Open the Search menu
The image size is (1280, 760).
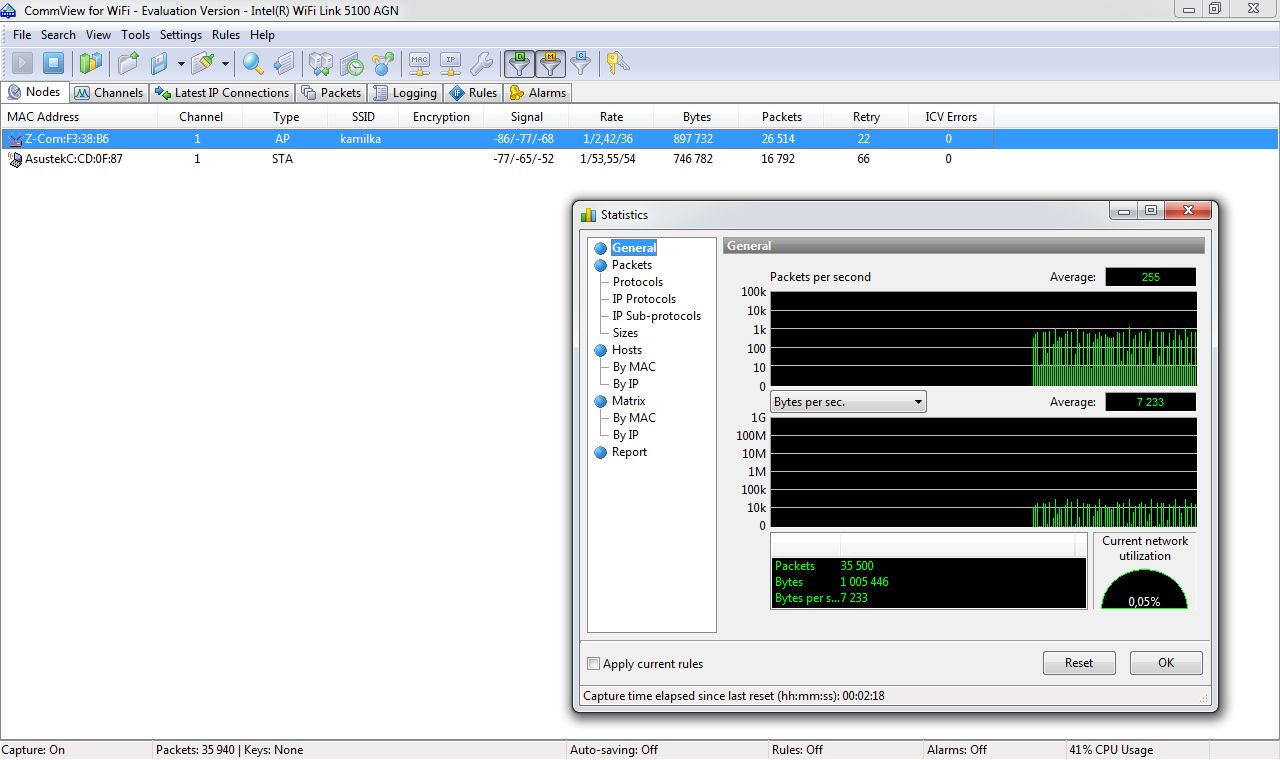pos(58,35)
